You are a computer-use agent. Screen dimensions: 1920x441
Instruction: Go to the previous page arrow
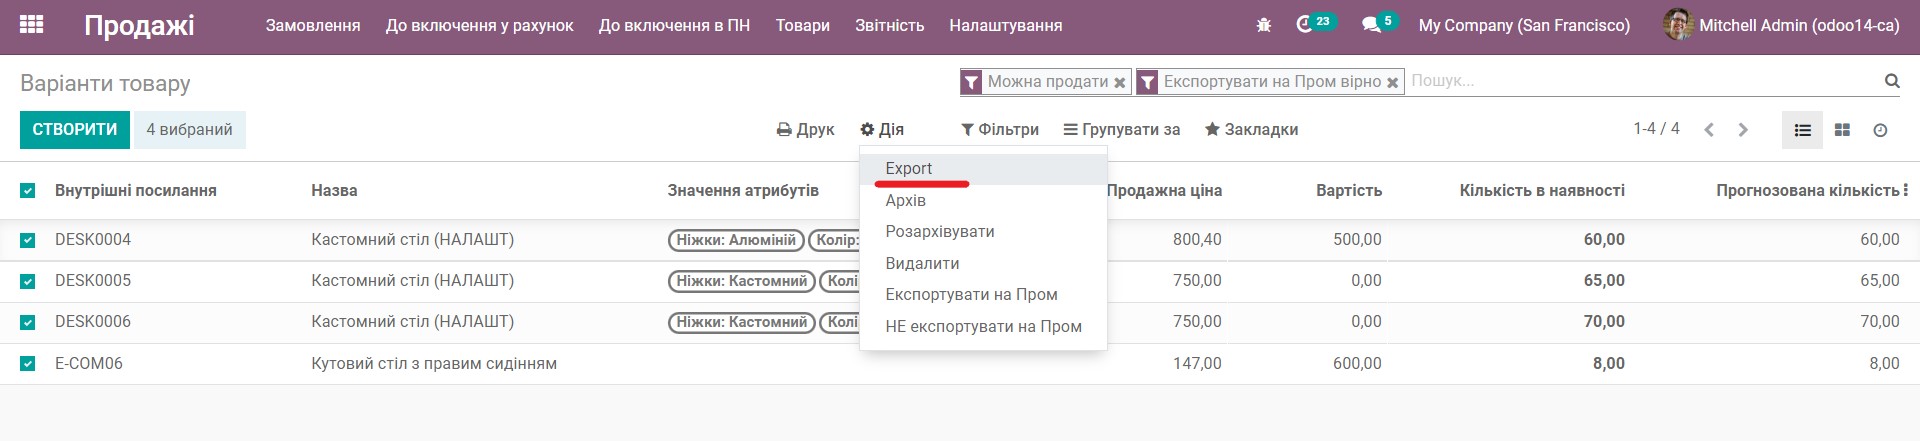pos(1709,130)
